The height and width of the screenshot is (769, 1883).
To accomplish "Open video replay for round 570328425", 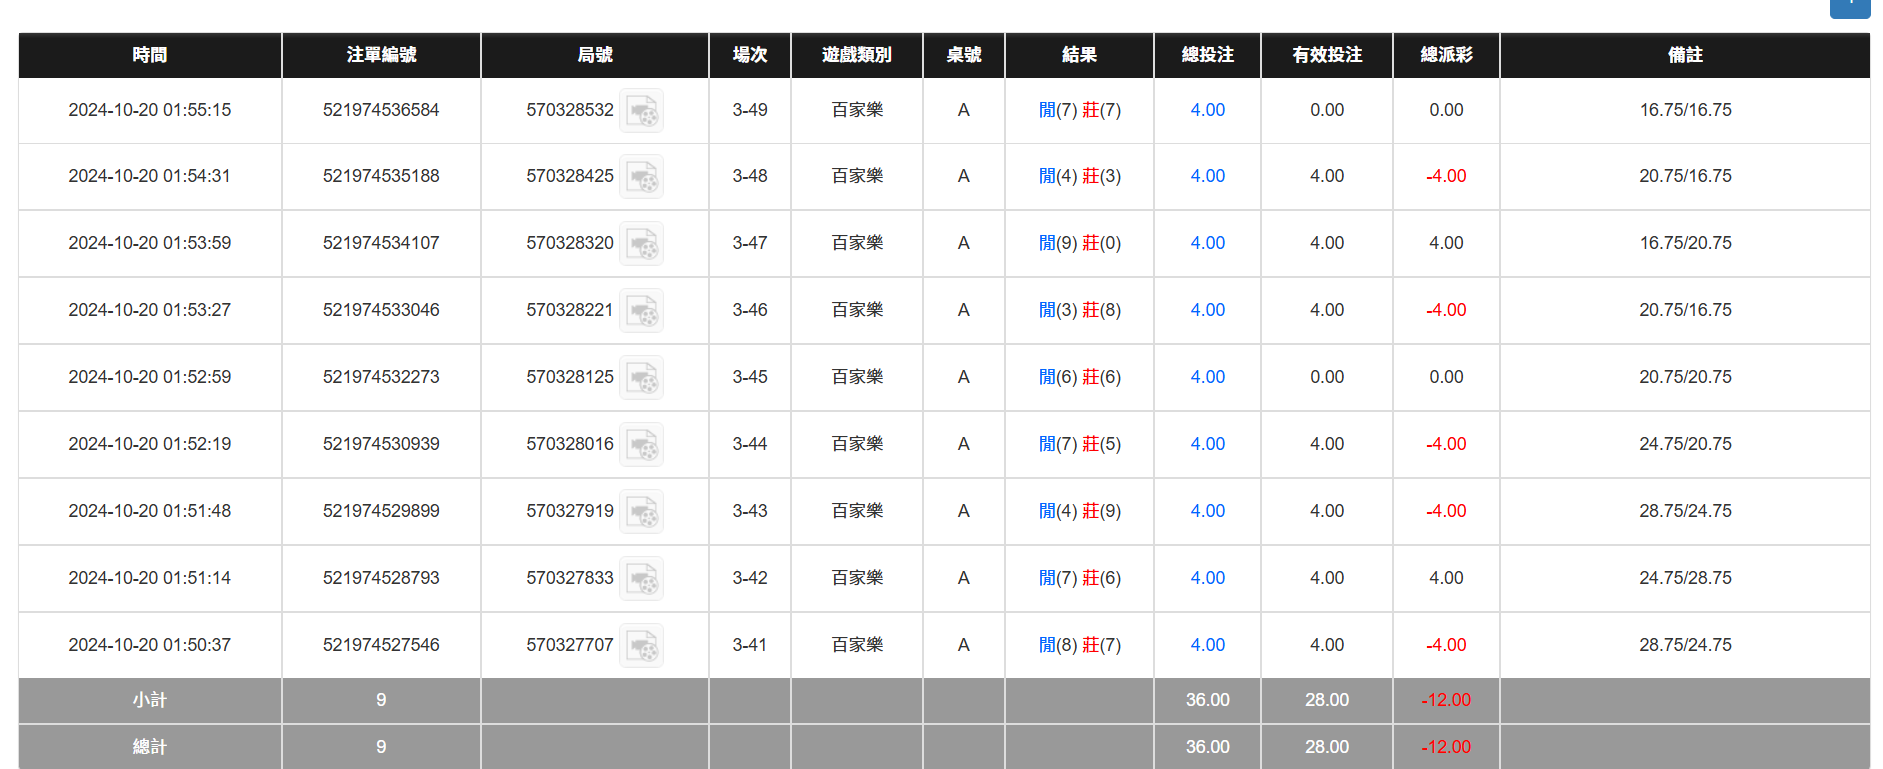I will tap(641, 177).
